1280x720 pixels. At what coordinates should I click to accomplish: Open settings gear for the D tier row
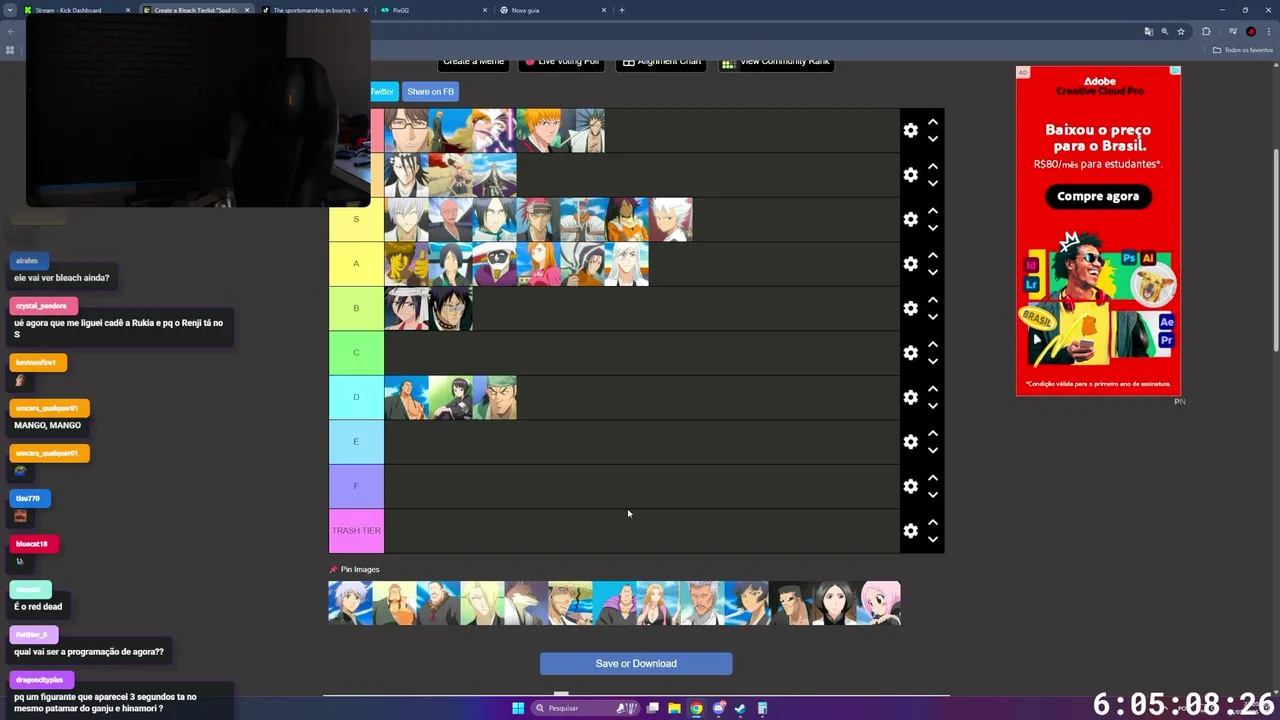910,397
